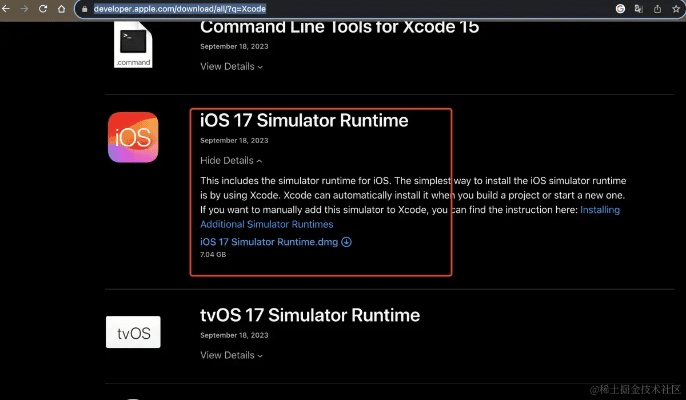Click the browser forward arrow

tap(25, 8)
